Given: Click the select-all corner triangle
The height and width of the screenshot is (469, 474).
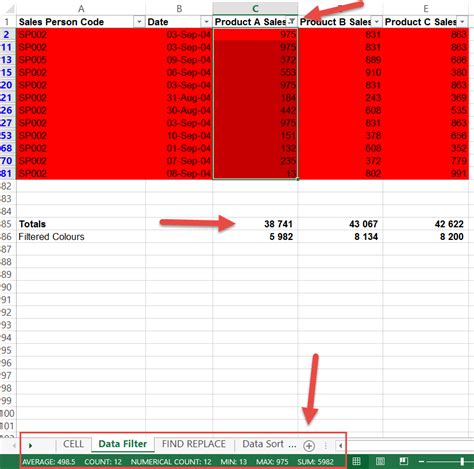Looking at the screenshot, I should point(10,9).
